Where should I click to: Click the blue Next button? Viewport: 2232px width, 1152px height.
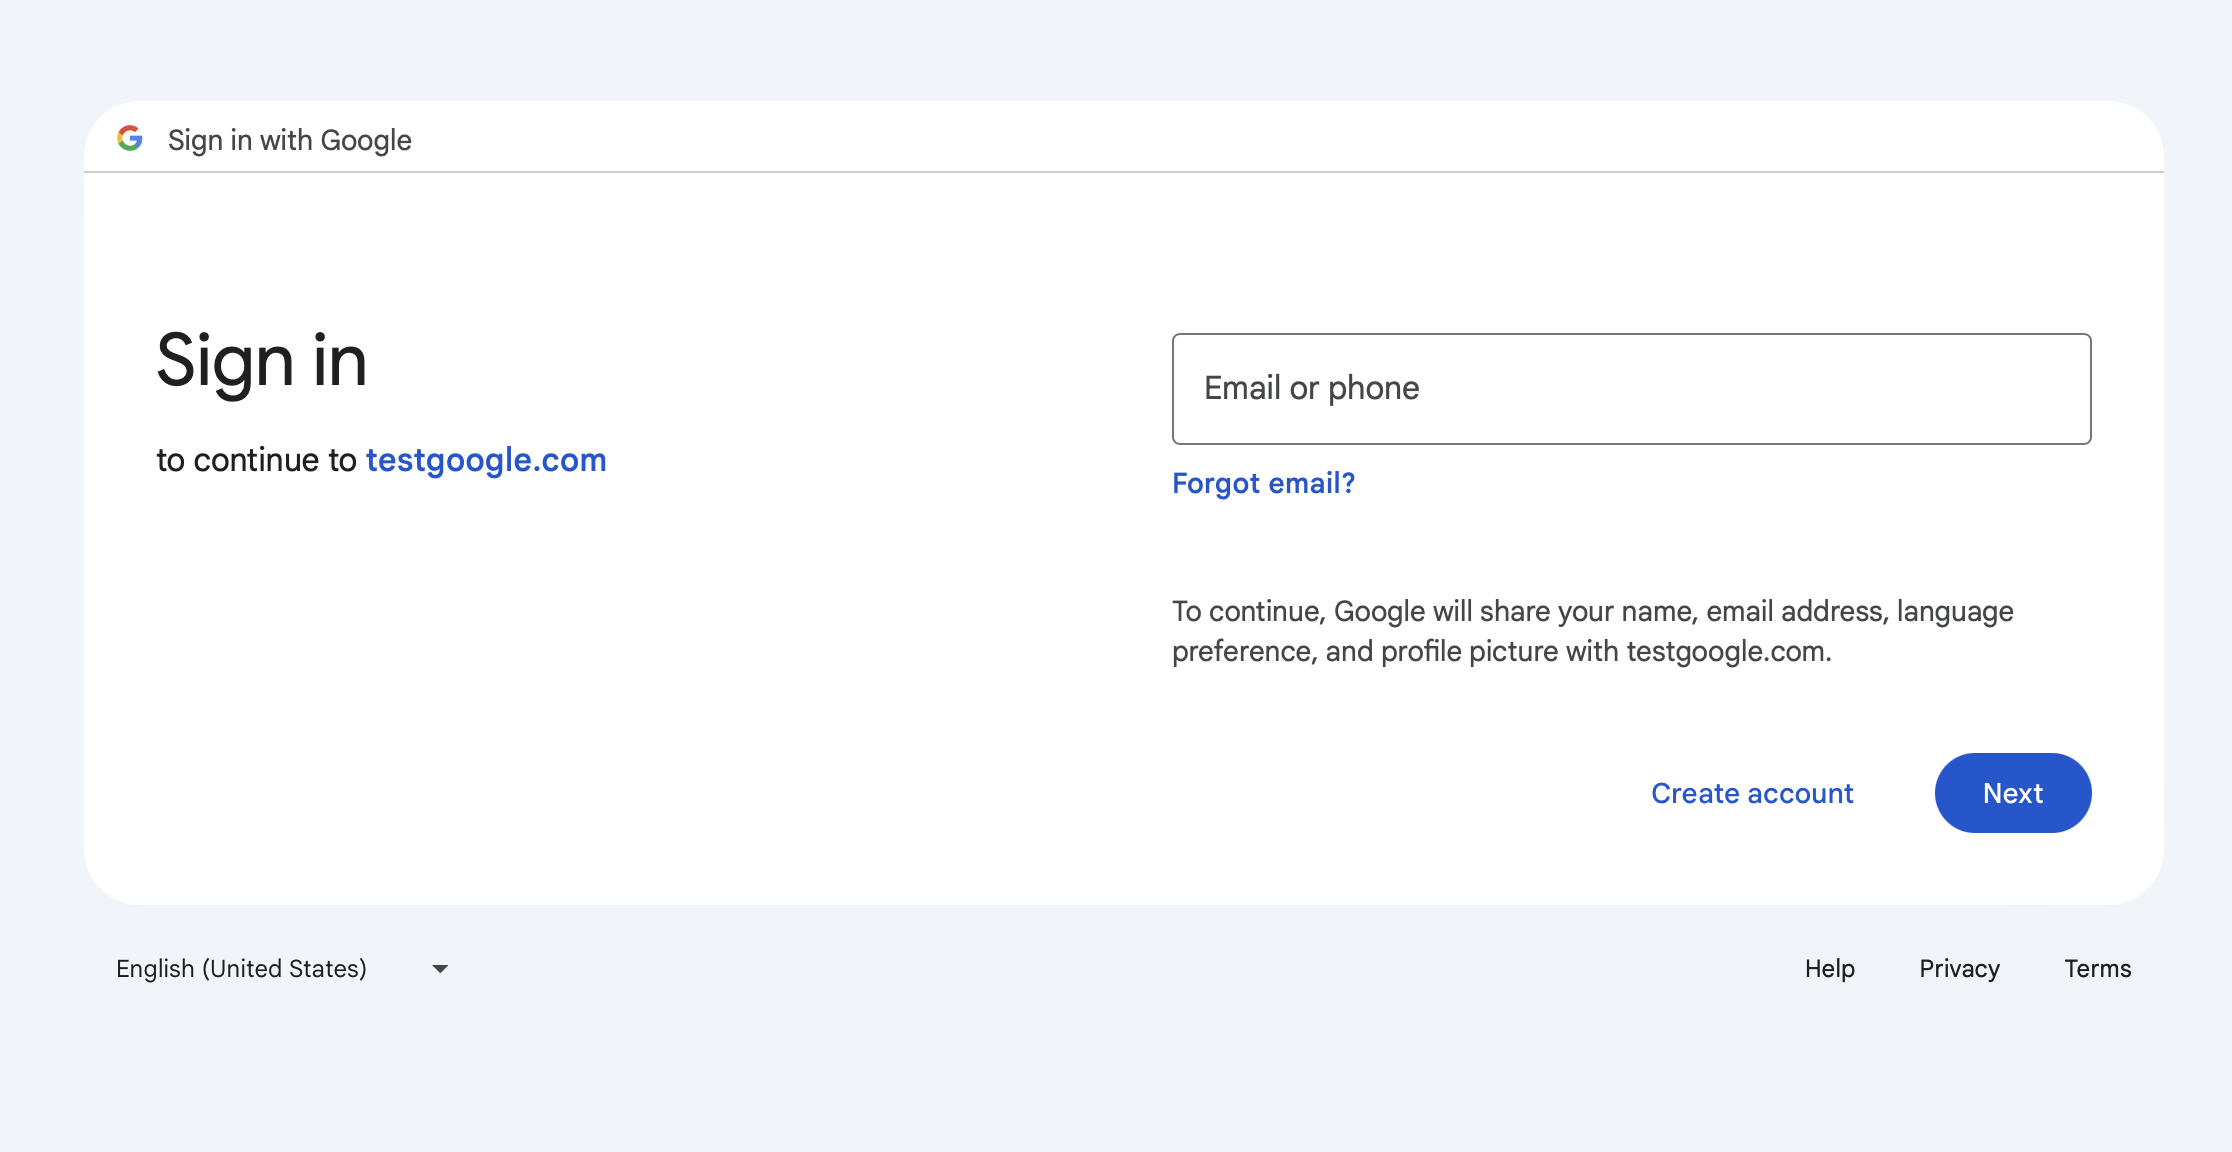point(2013,793)
